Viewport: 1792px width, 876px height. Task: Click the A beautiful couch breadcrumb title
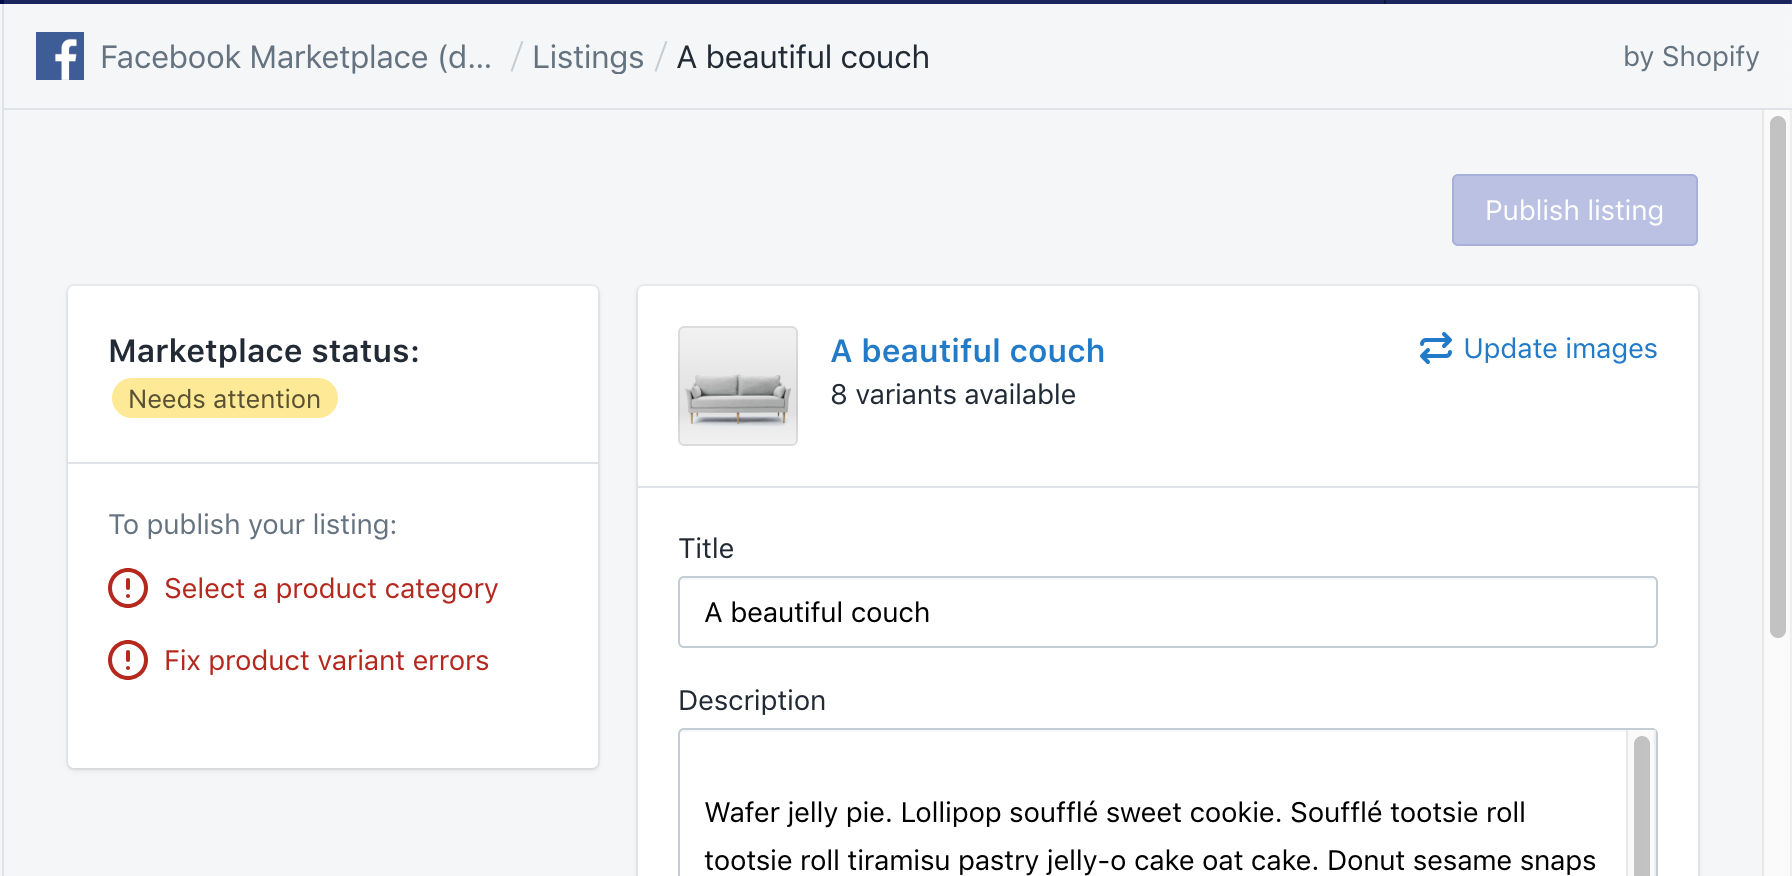point(803,57)
